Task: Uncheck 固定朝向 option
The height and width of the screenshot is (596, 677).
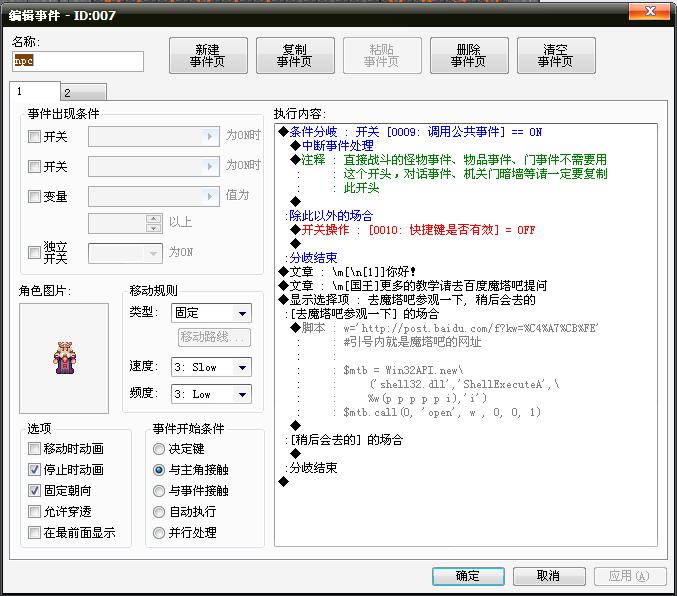Action: click(34, 491)
